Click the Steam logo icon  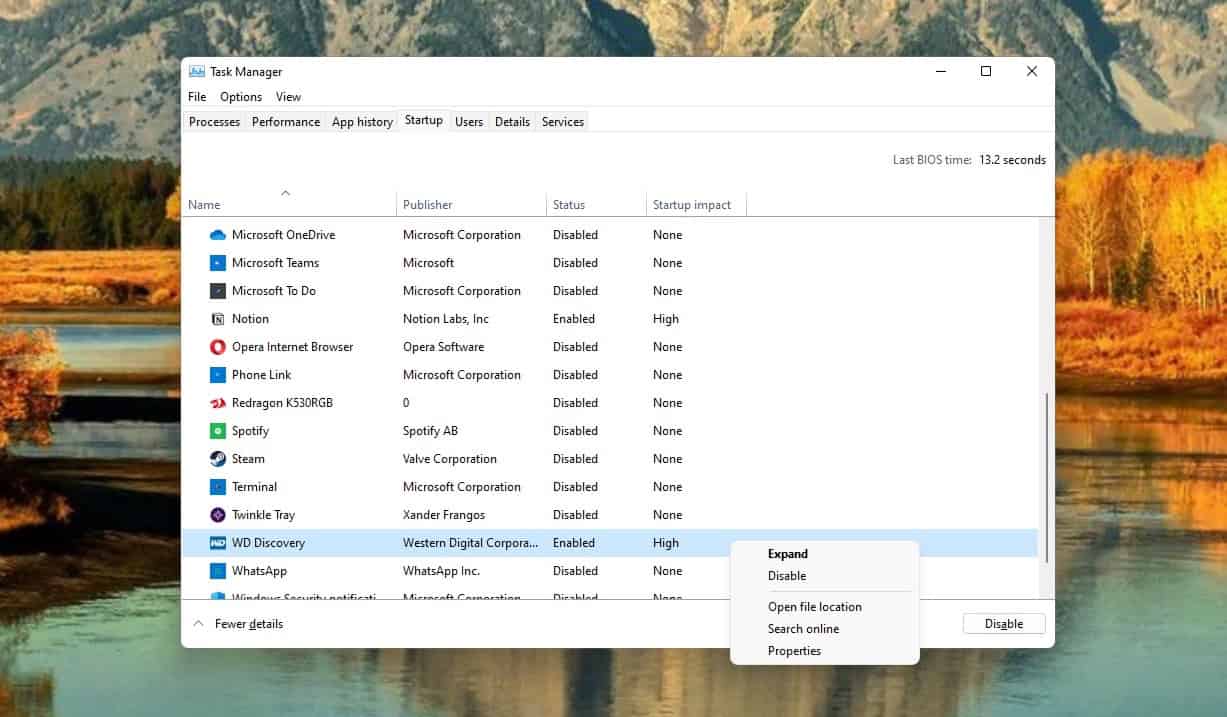click(x=222, y=458)
